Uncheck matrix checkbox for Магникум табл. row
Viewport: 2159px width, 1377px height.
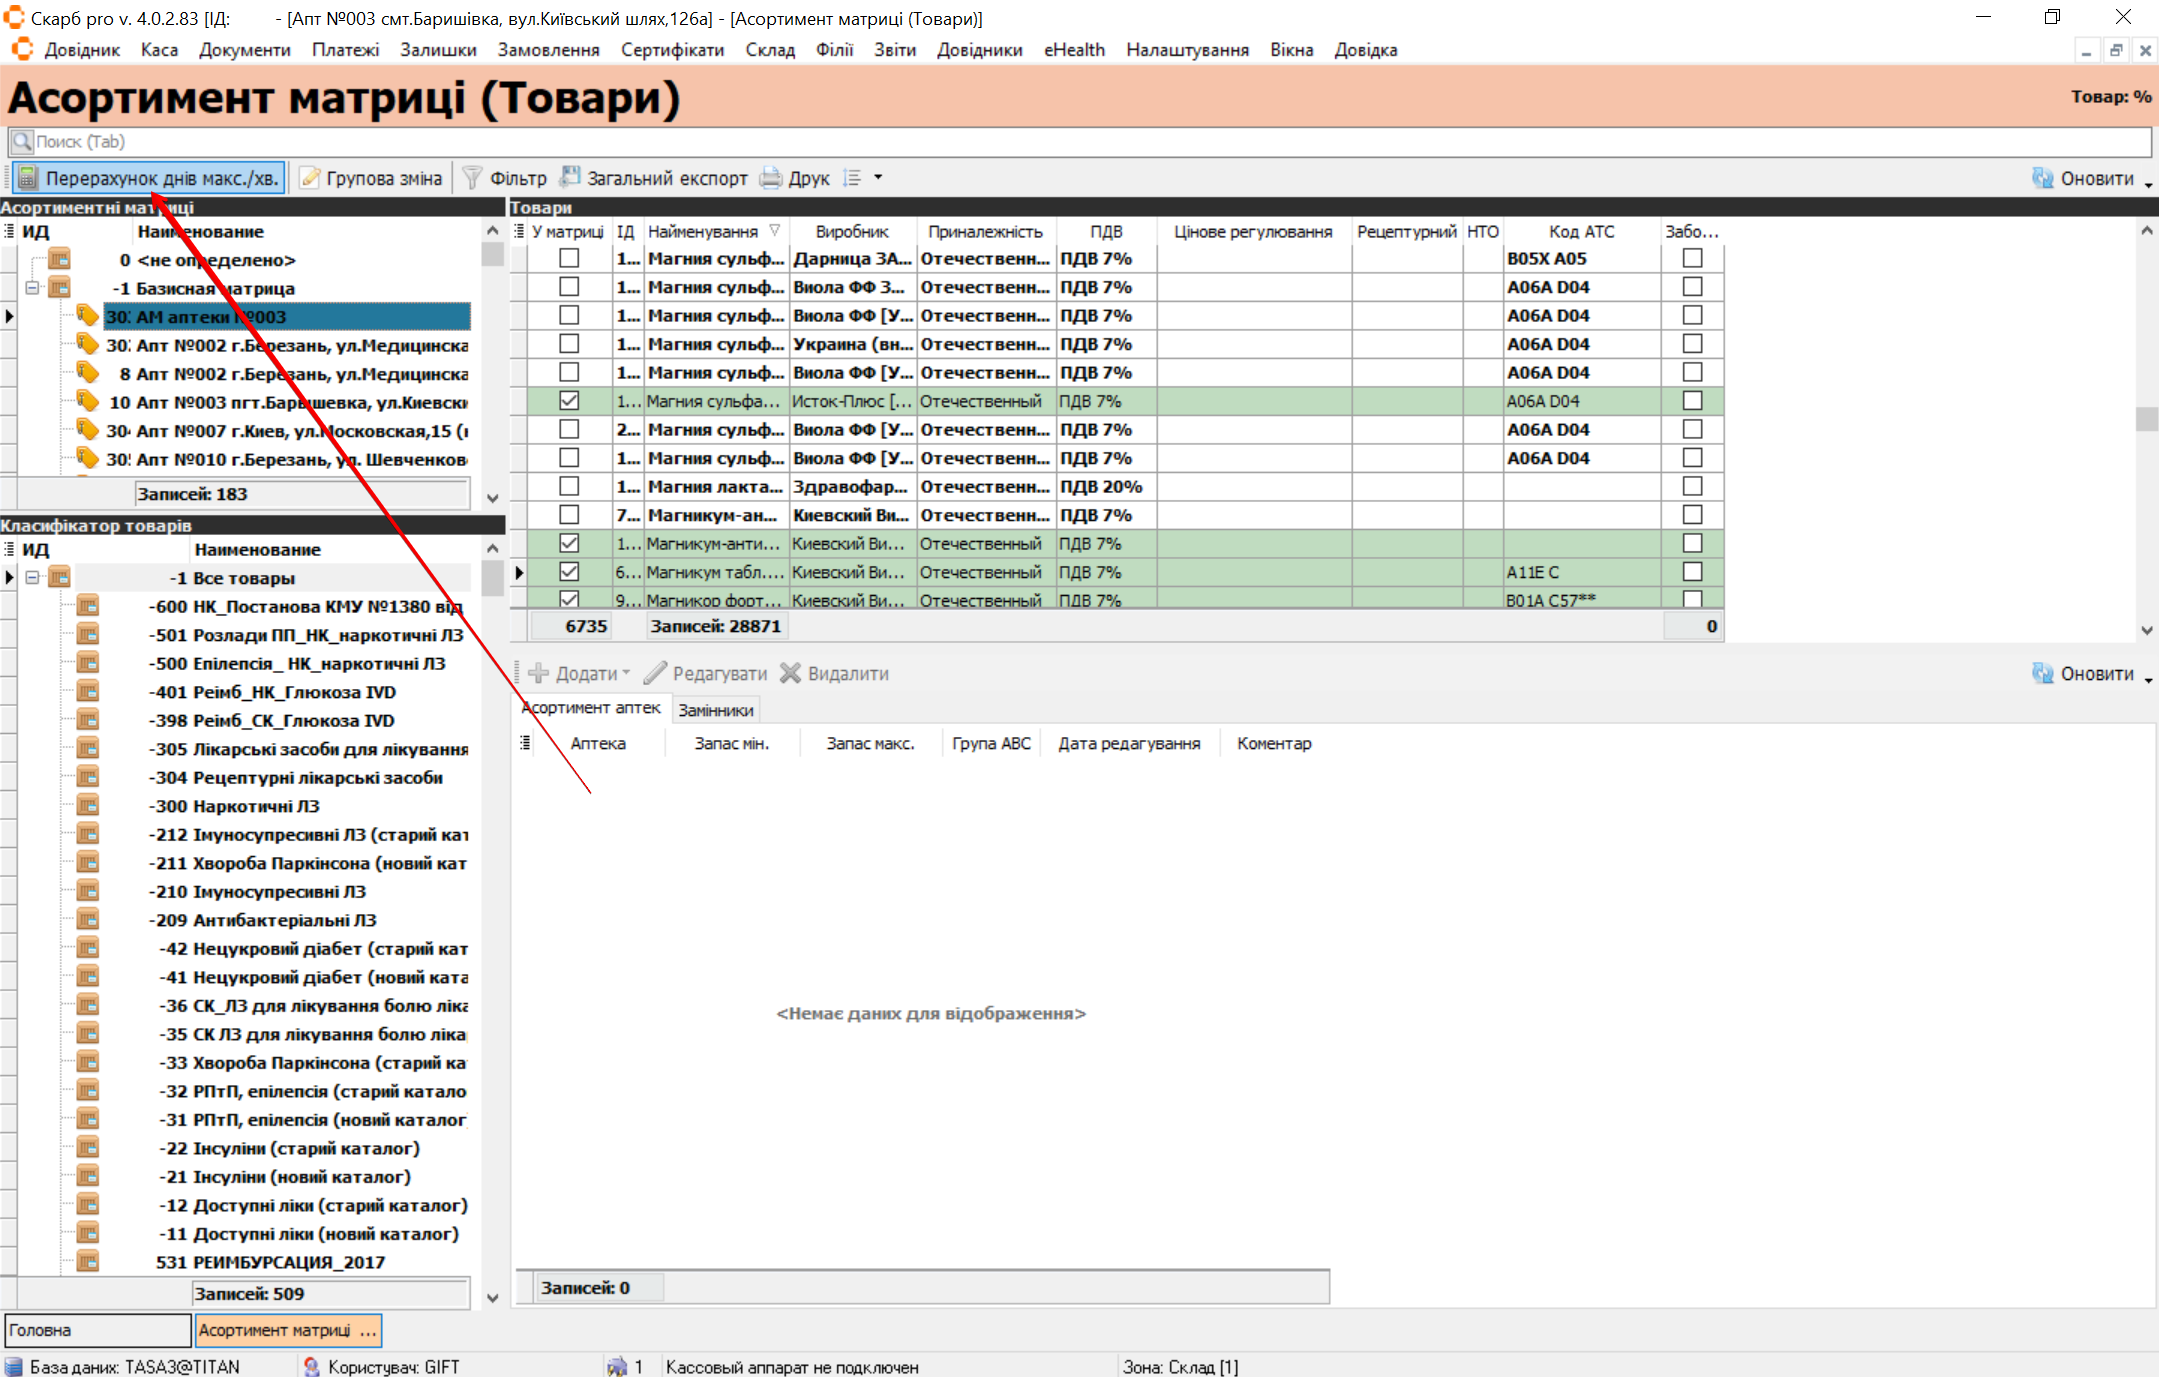(569, 572)
